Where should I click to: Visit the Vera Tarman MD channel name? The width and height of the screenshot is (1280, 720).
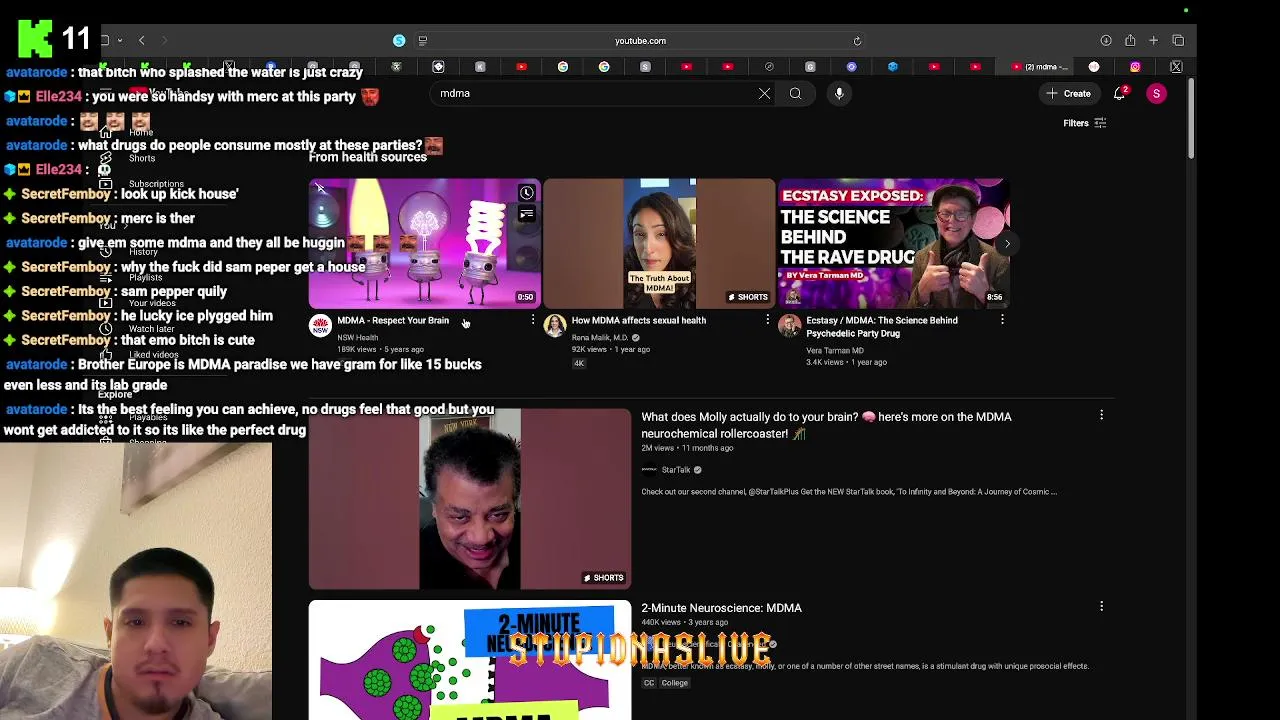coord(835,351)
